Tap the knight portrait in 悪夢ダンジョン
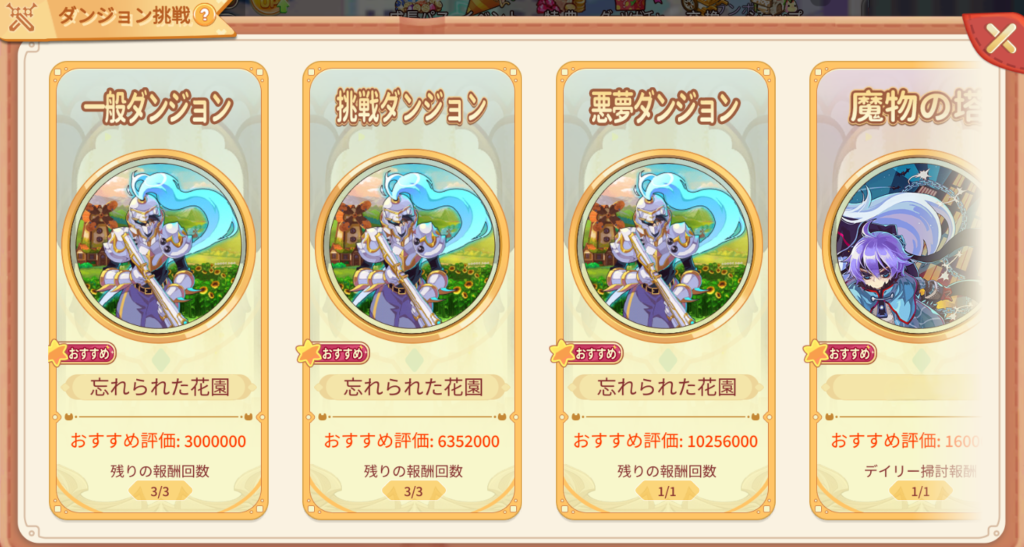This screenshot has width=1024, height=547. tap(665, 245)
